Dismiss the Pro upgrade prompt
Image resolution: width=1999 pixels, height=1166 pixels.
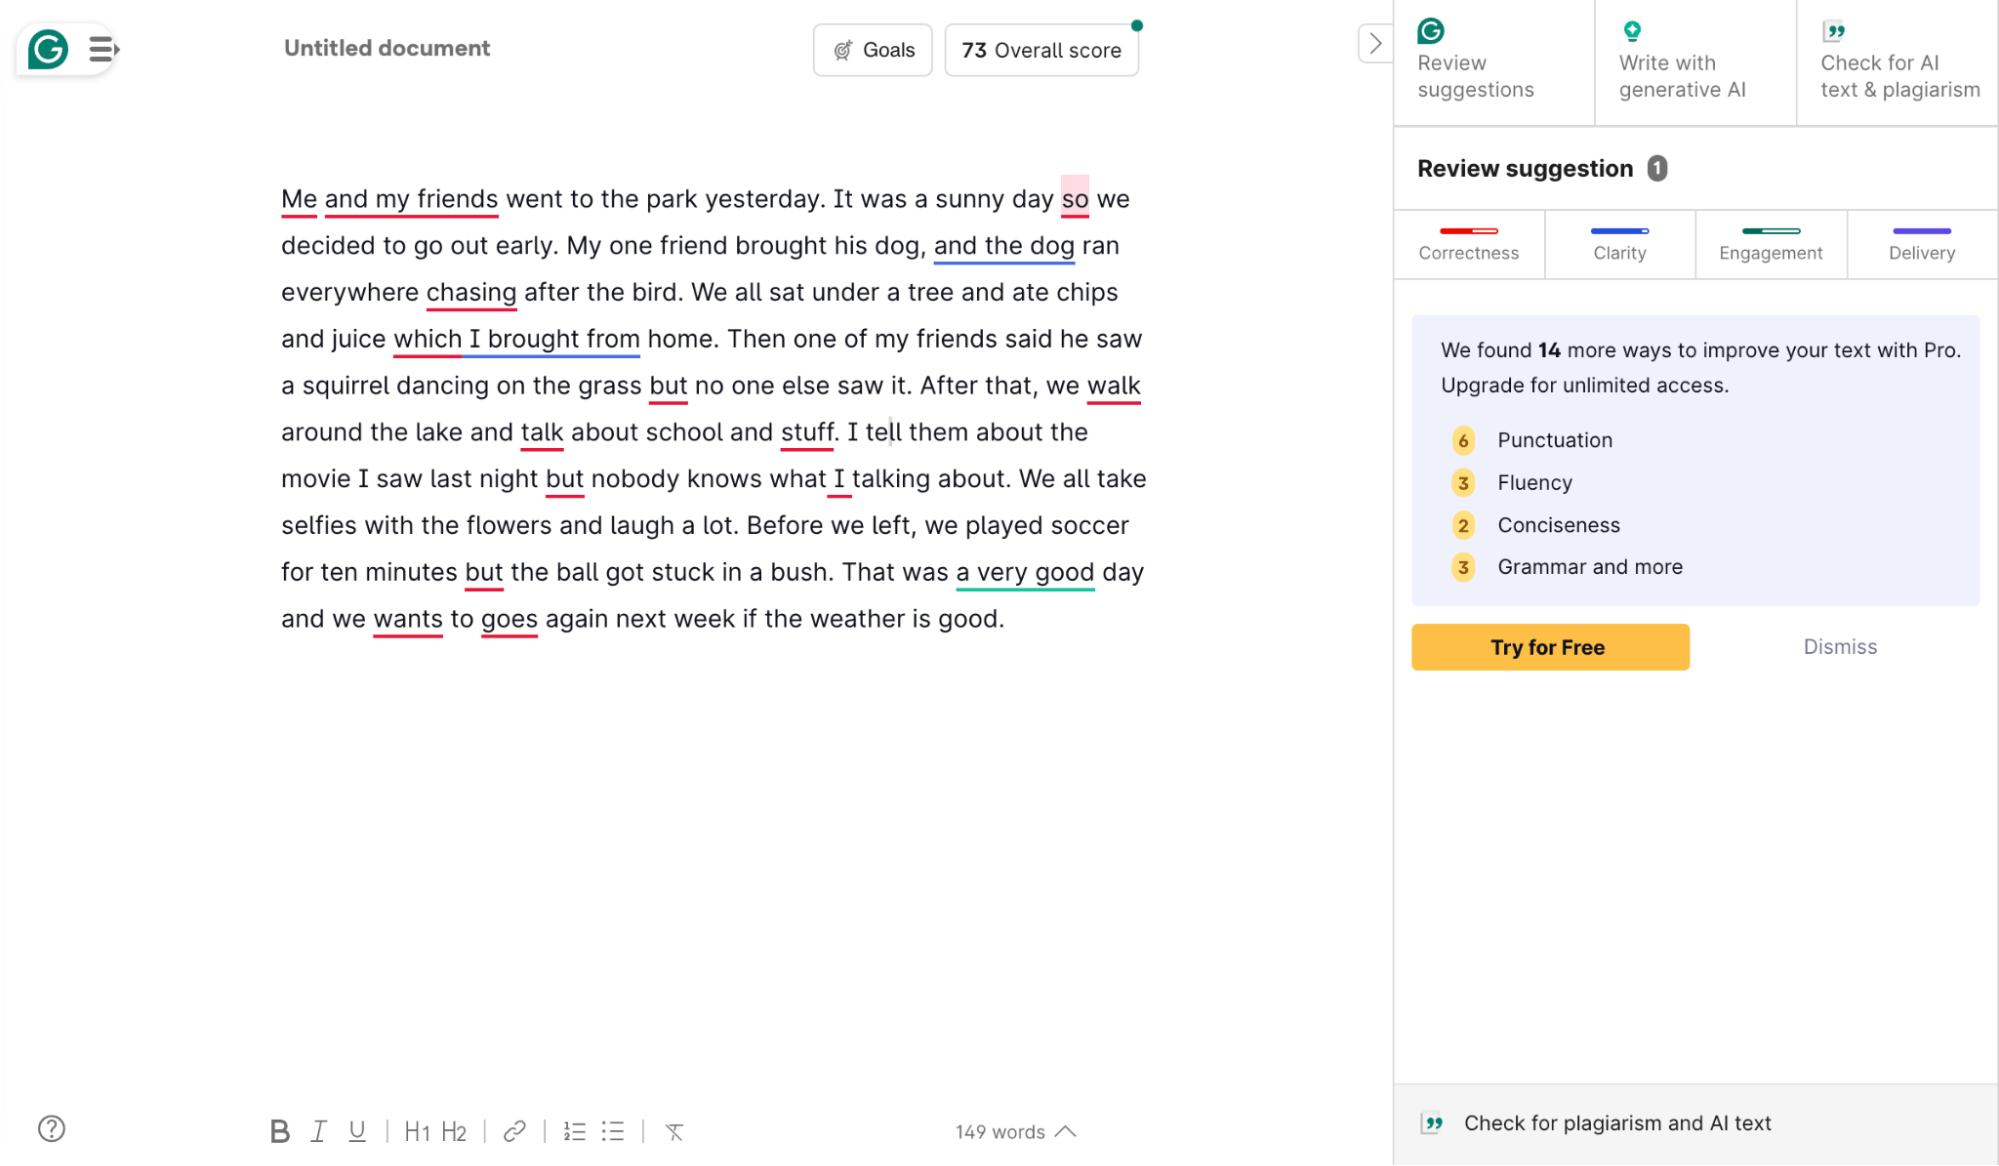1840,647
